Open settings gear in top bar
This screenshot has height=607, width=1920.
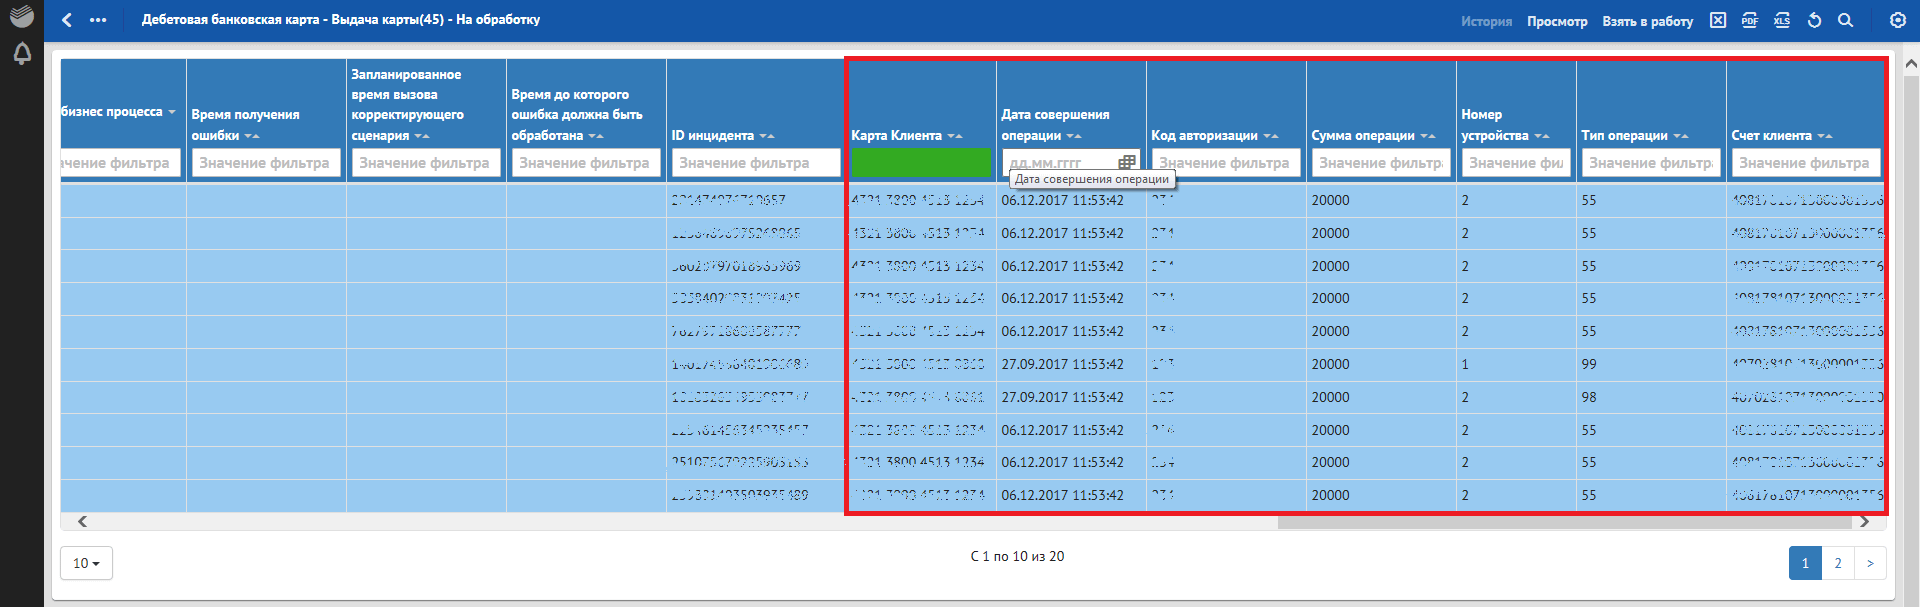[1898, 20]
